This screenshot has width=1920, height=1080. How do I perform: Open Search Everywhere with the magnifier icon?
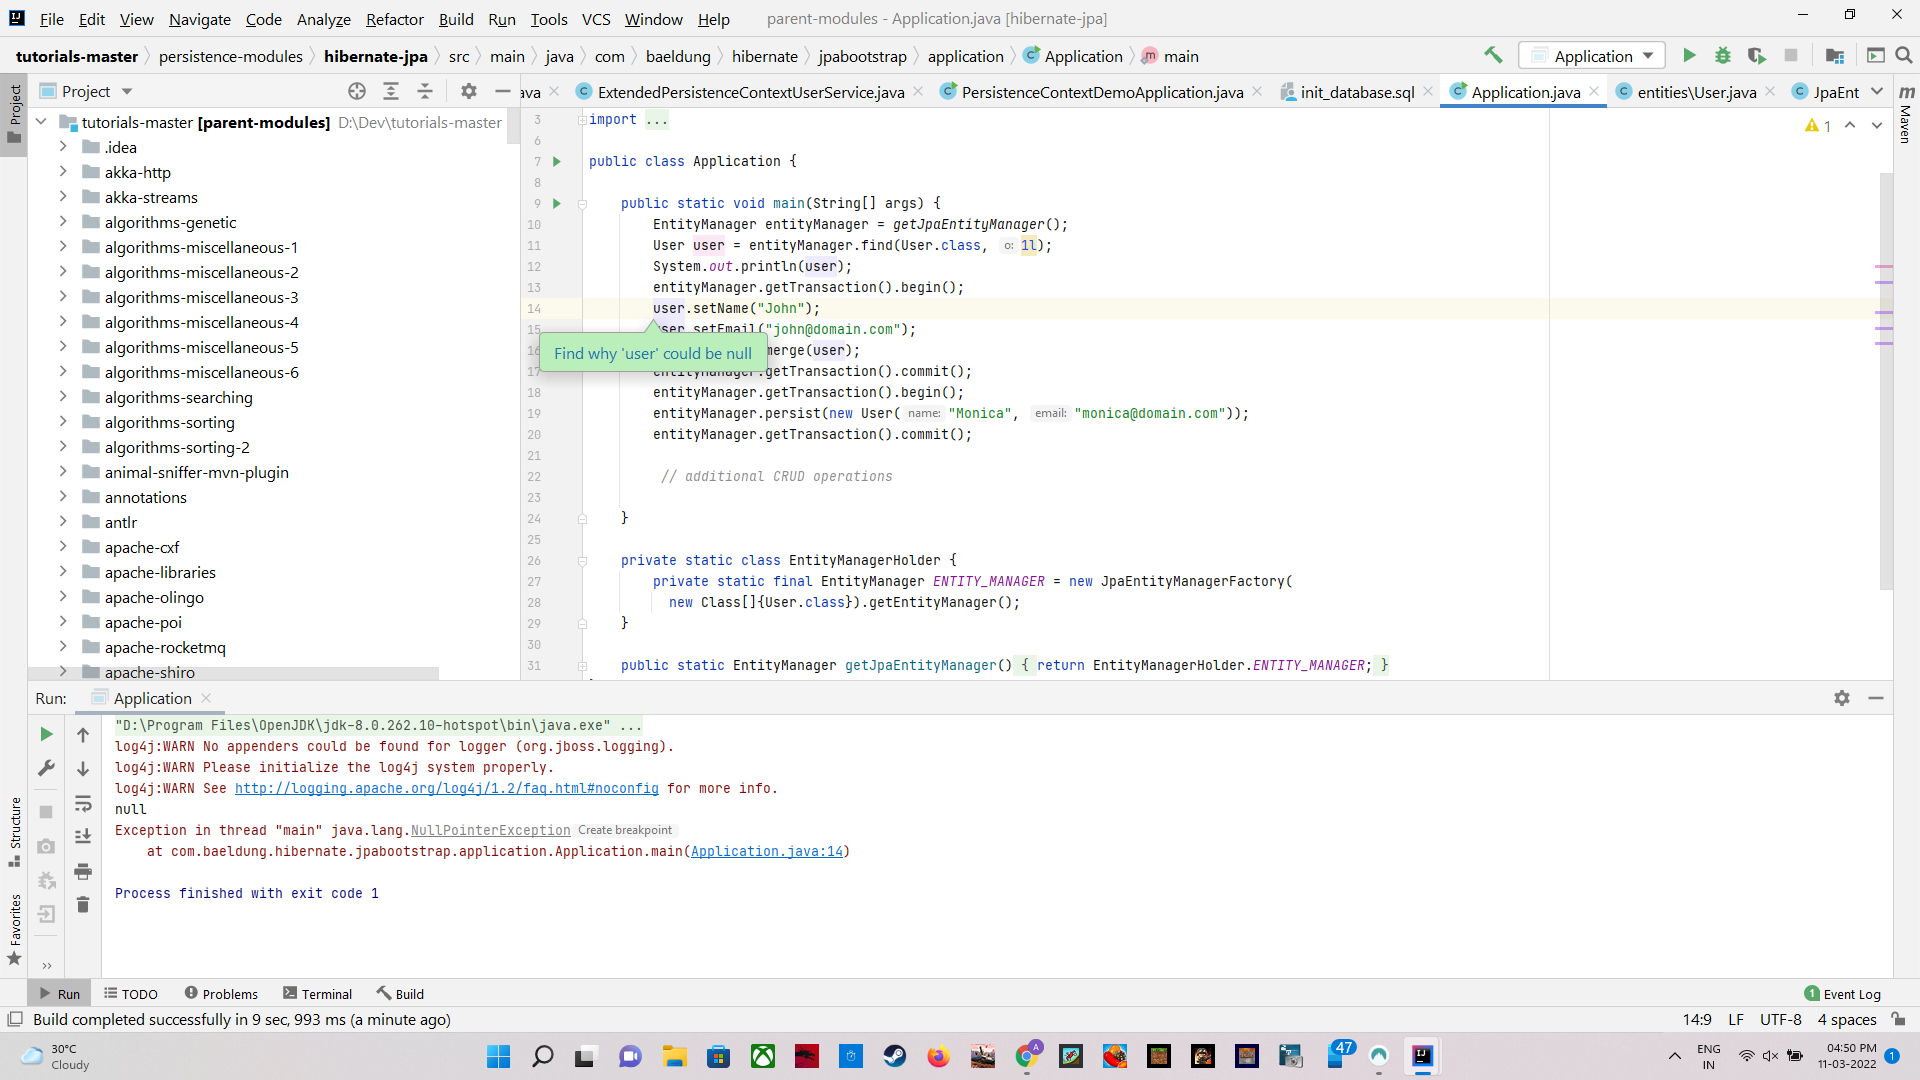1905,55
